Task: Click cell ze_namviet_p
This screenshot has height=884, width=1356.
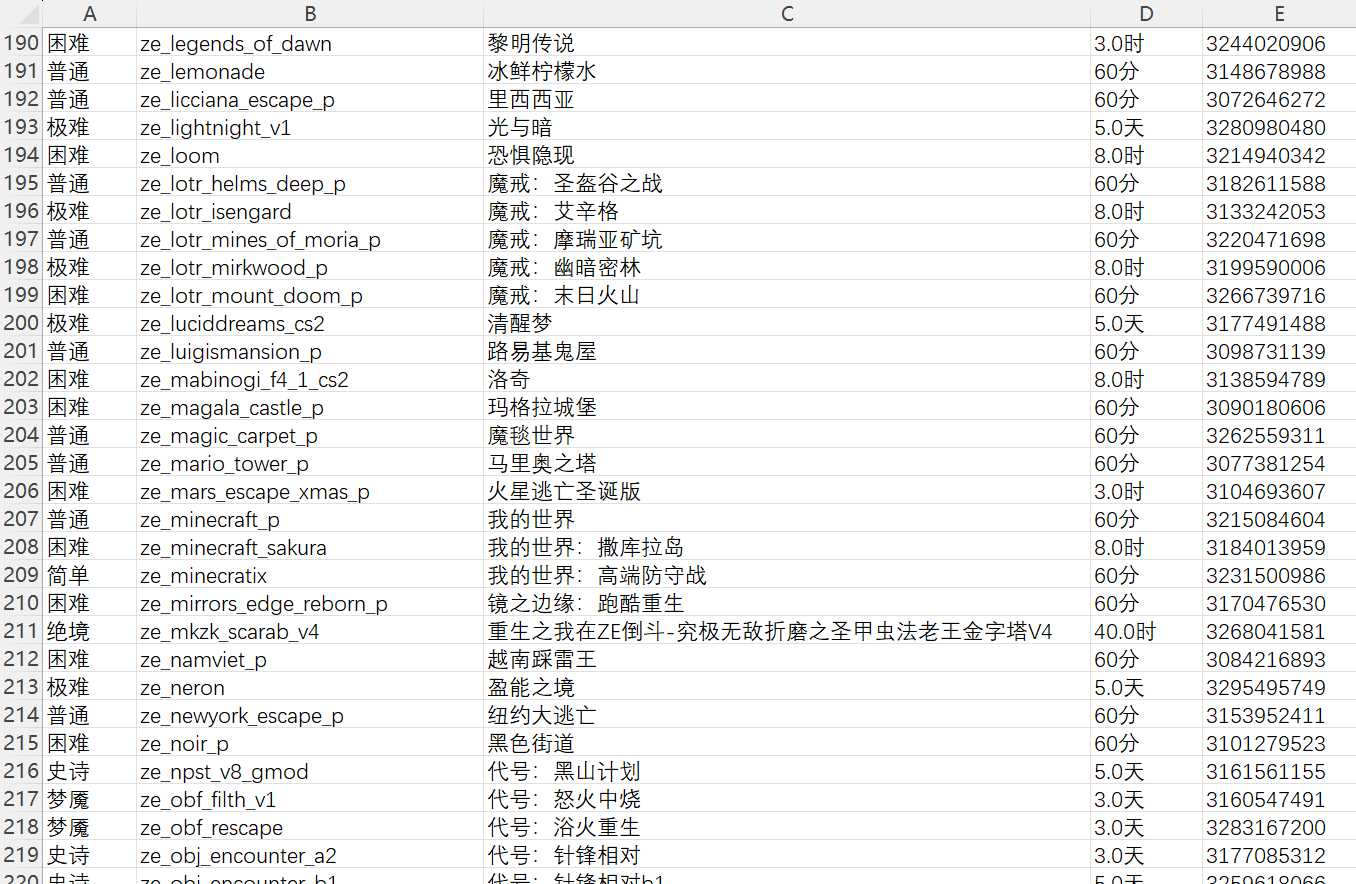Action: click(x=310, y=660)
